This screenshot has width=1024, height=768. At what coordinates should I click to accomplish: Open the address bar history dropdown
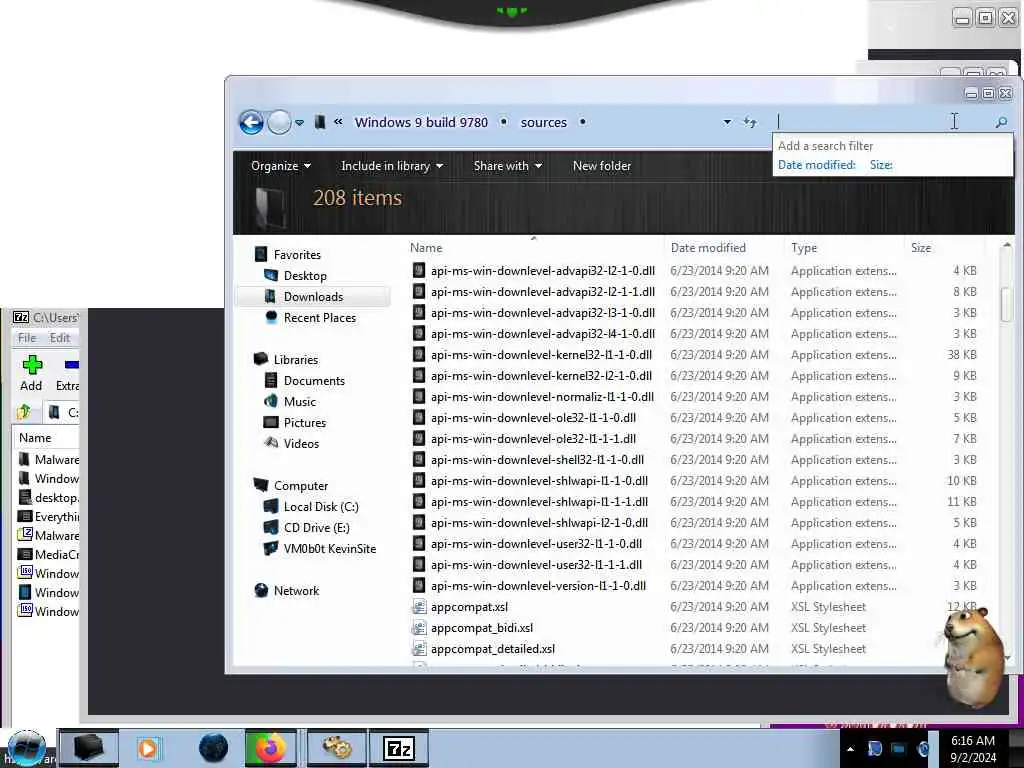tap(727, 122)
